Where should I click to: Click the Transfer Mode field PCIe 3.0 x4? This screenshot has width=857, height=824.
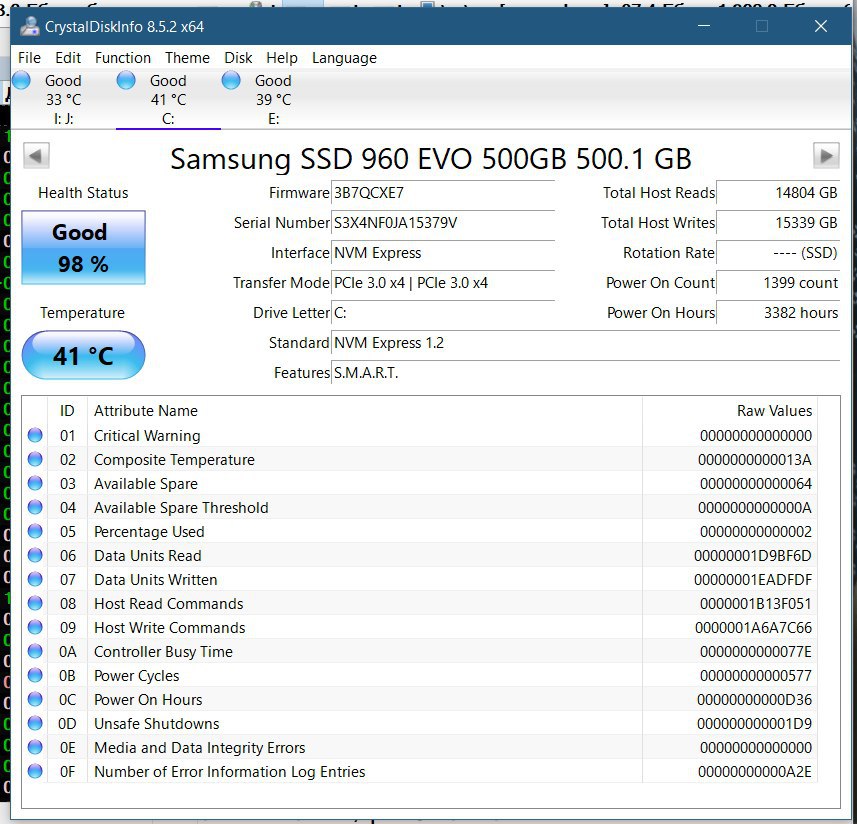click(x=443, y=283)
